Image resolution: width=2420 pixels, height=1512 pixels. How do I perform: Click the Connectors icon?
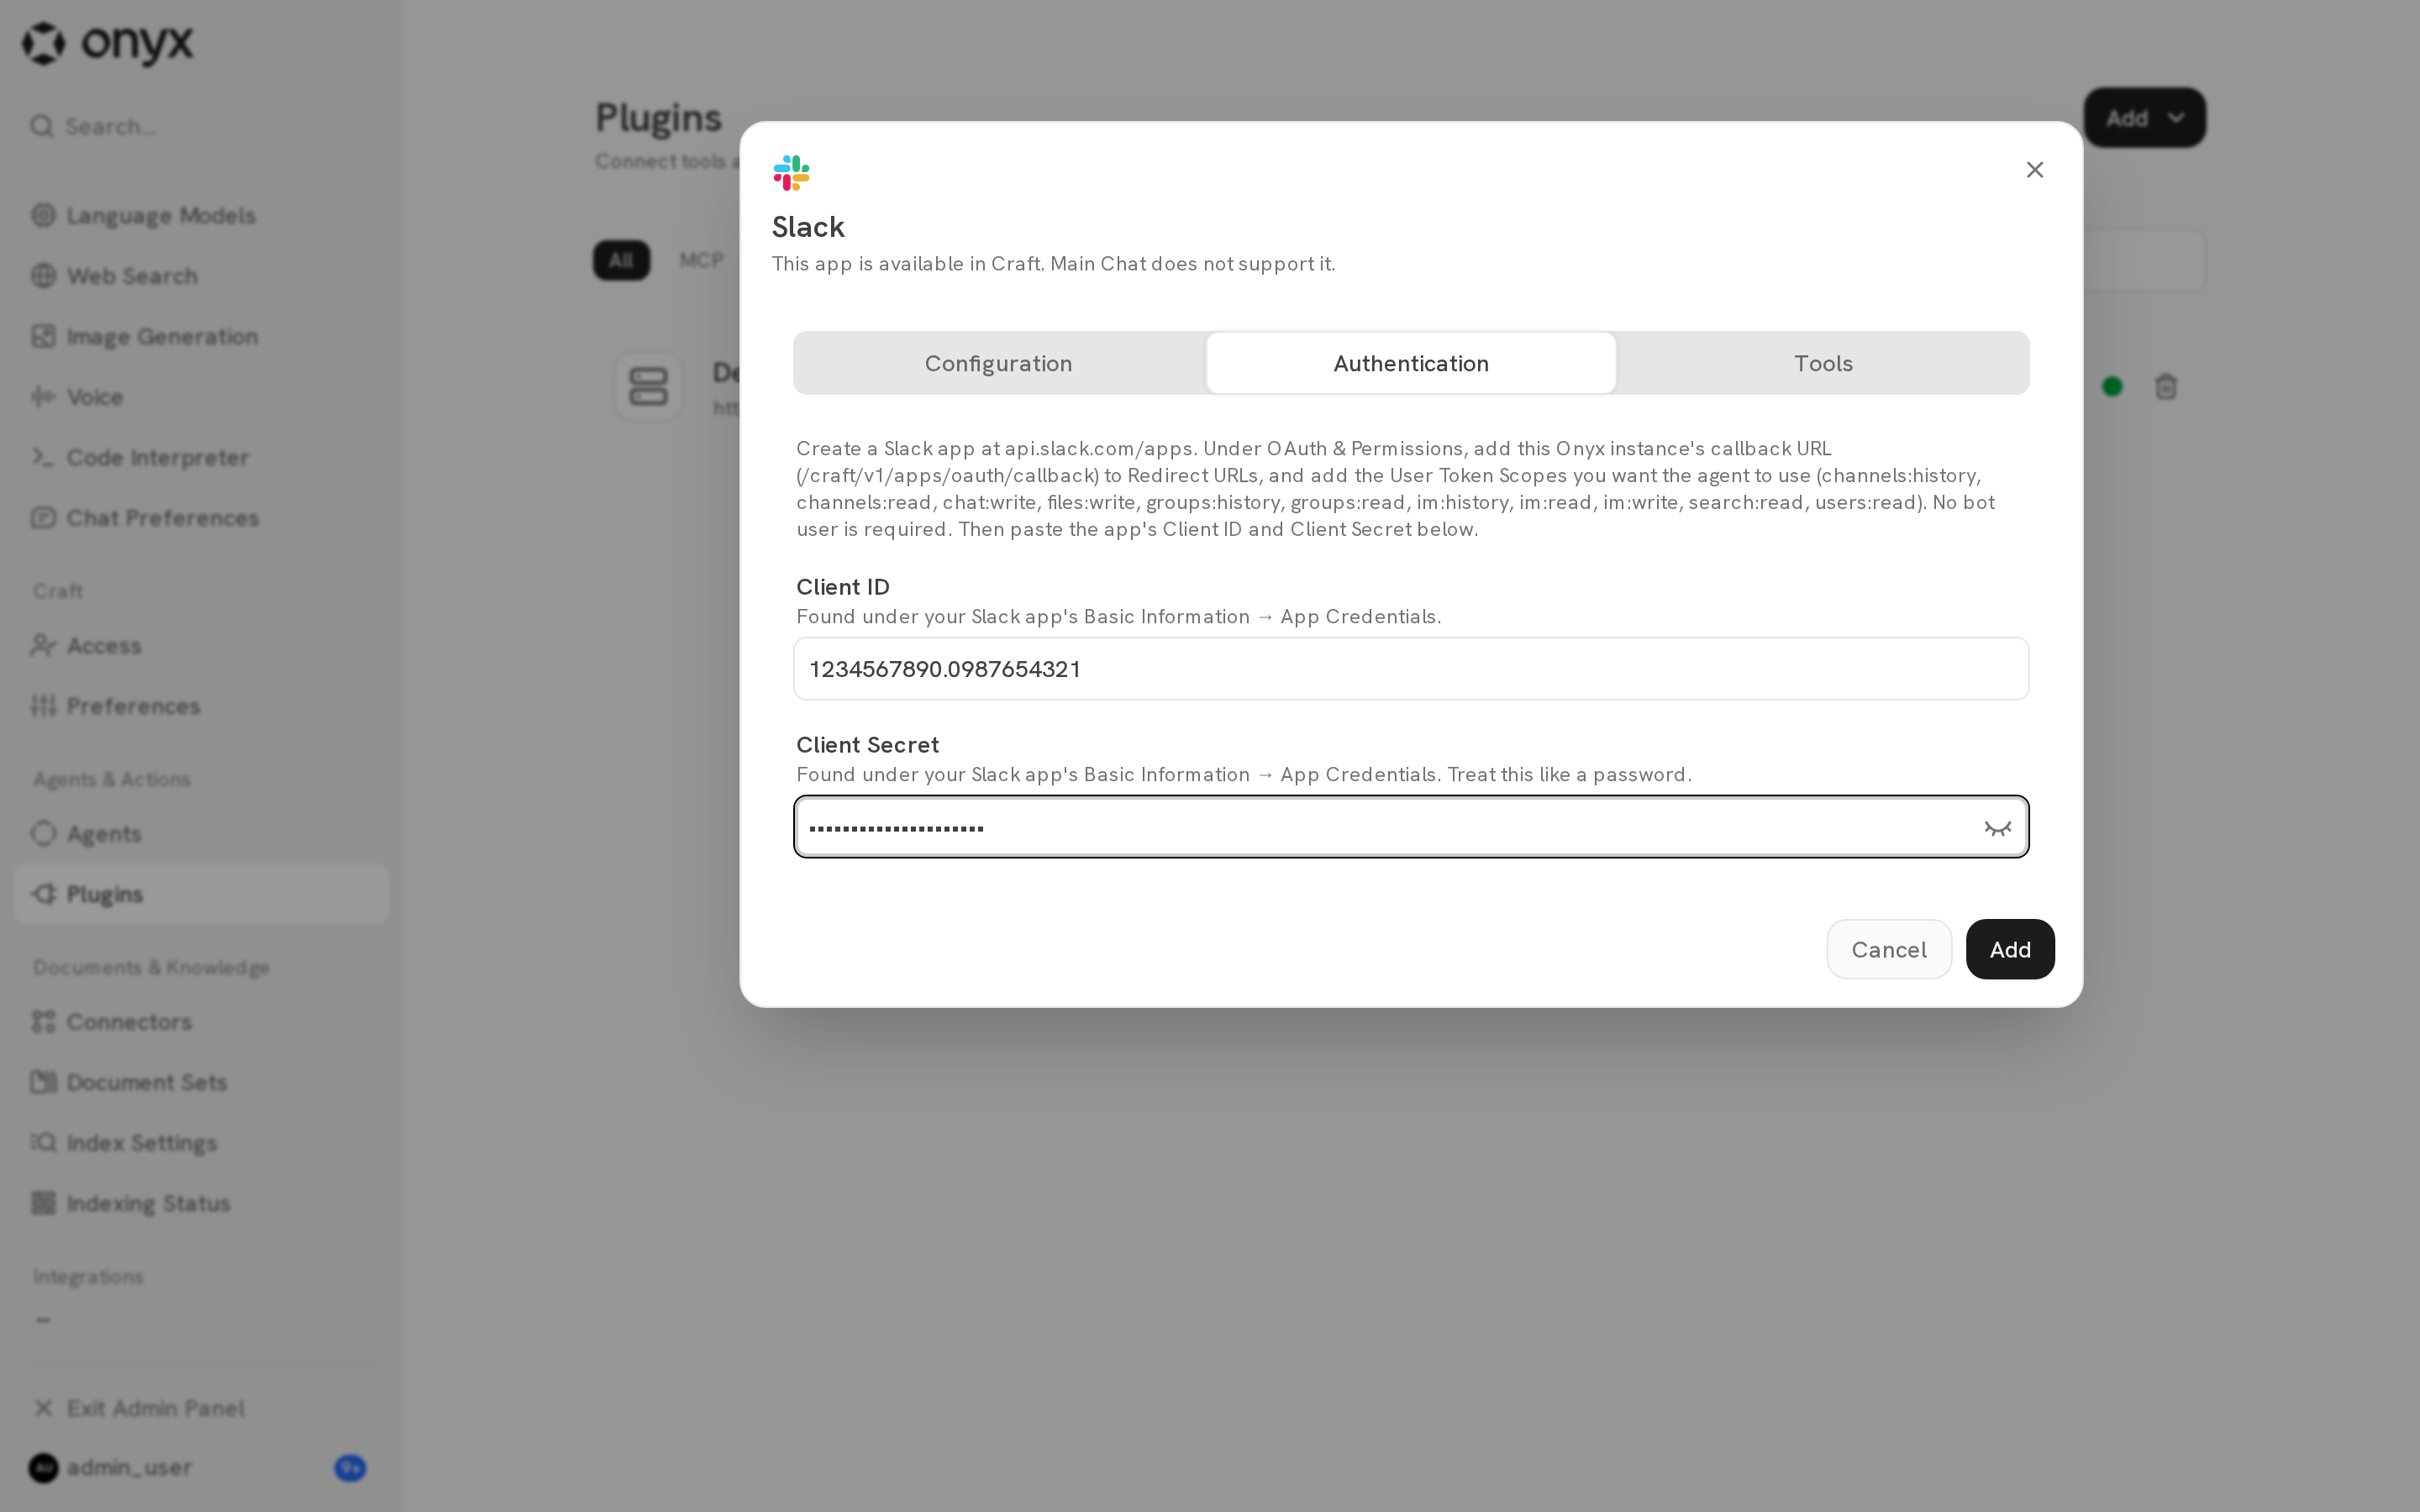point(43,1021)
